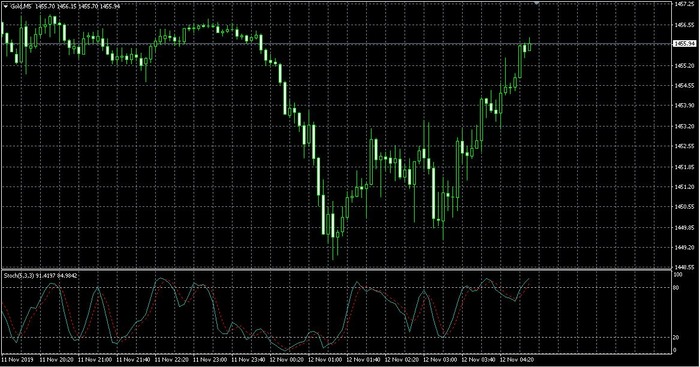Click the 12 Nov 03:00 time label
700x367 pixels.
click(x=440, y=359)
